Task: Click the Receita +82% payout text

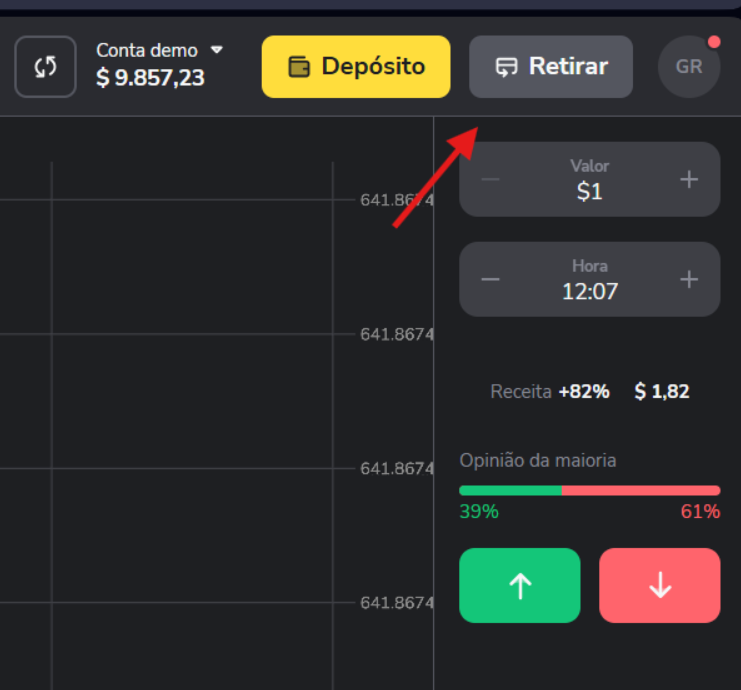Action: 550,391
